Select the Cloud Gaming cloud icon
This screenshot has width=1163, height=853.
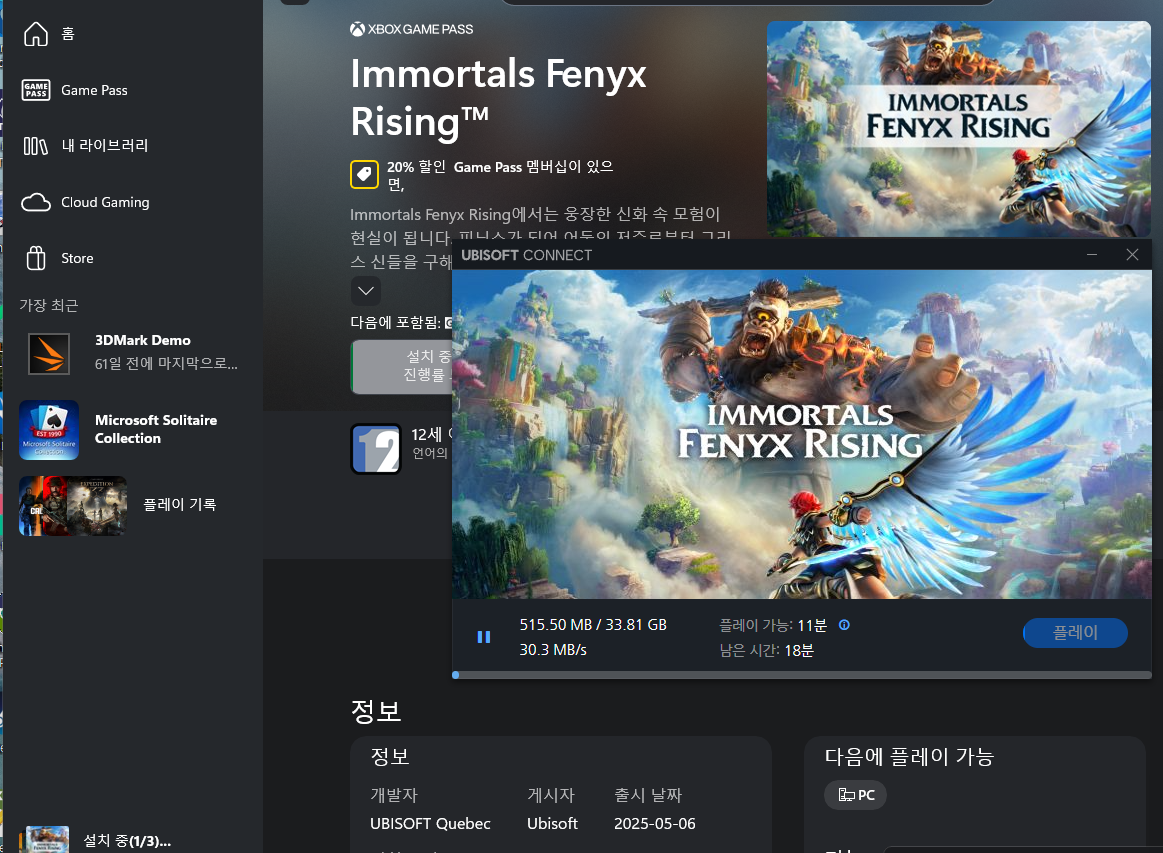coord(36,202)
